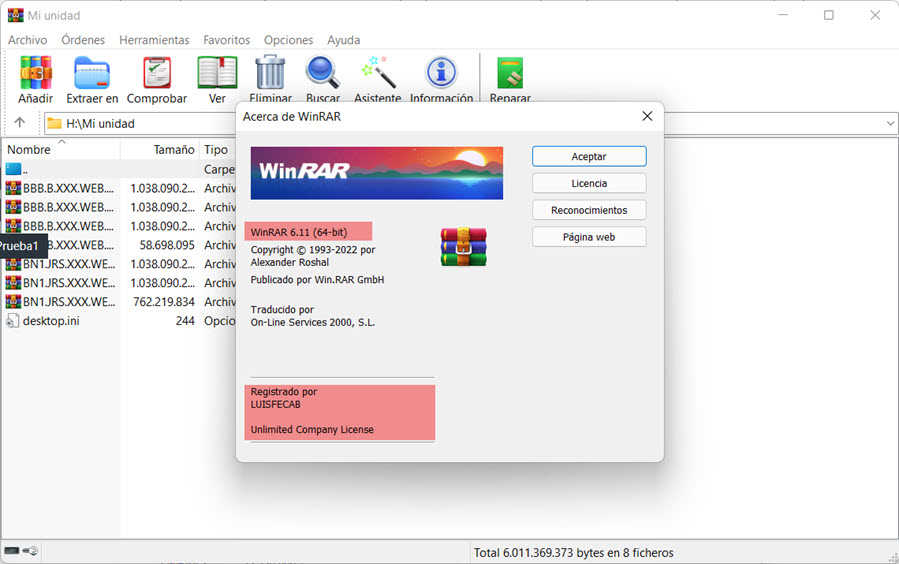Click the Aceptar button
Screen dimensions: 899x564
click(x=589, y=156)
